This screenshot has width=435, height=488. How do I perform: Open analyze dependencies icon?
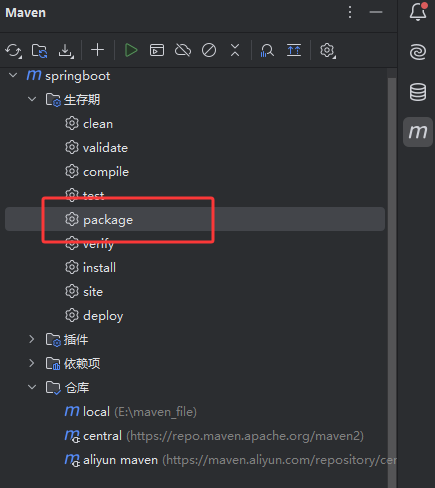[x=267, y=50]
